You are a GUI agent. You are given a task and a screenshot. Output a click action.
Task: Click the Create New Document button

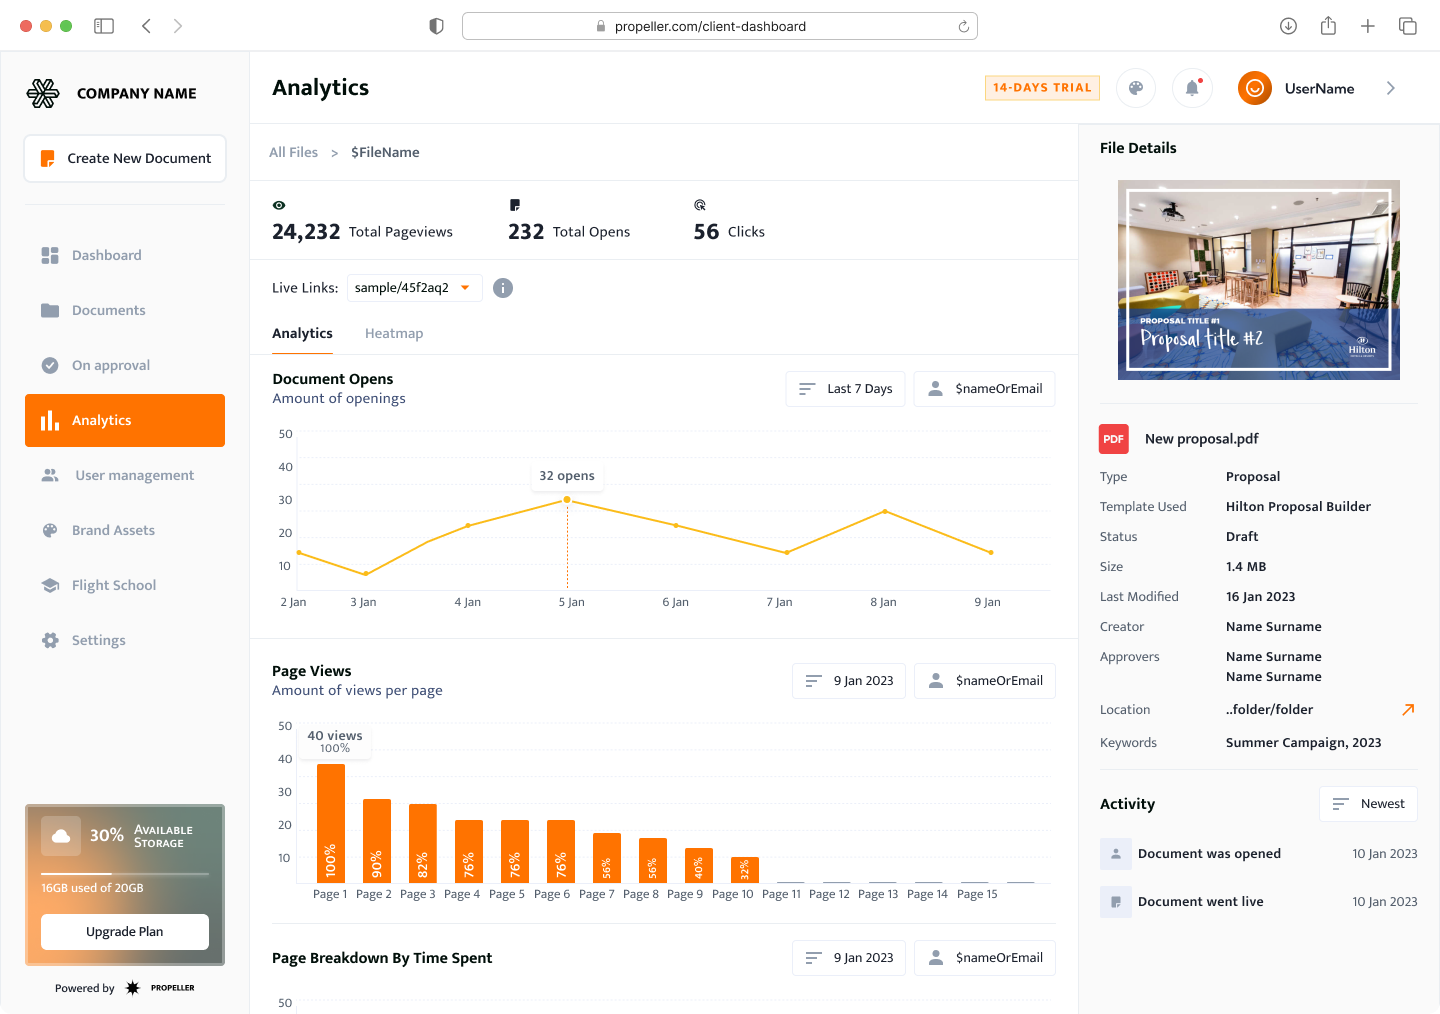(x=125, y=159)
